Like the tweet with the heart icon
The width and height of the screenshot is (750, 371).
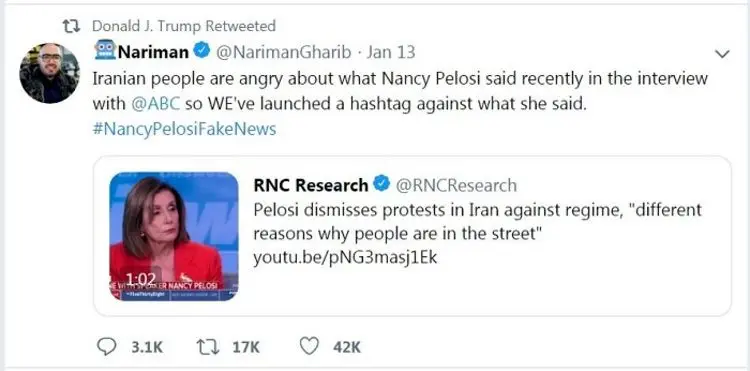pyautogui.click(x=309, y=347)
